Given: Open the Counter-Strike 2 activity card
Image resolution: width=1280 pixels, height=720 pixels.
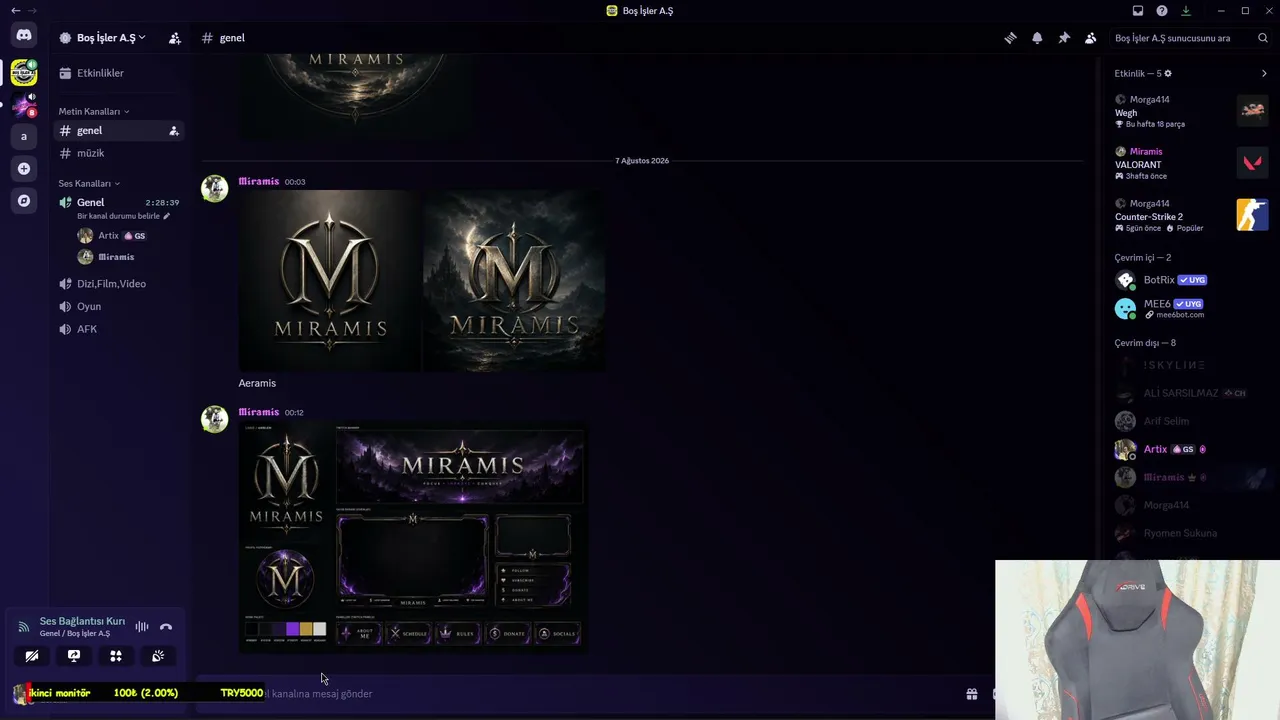Looking at the screenshot, I should pos(1190,215).
